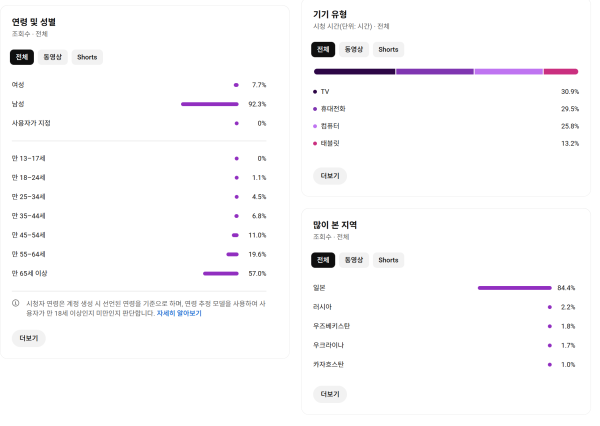Select 전체 tab in 많이 본 지역 card
The width and height of the screenshot is (600, 426).
pos(323,260)
